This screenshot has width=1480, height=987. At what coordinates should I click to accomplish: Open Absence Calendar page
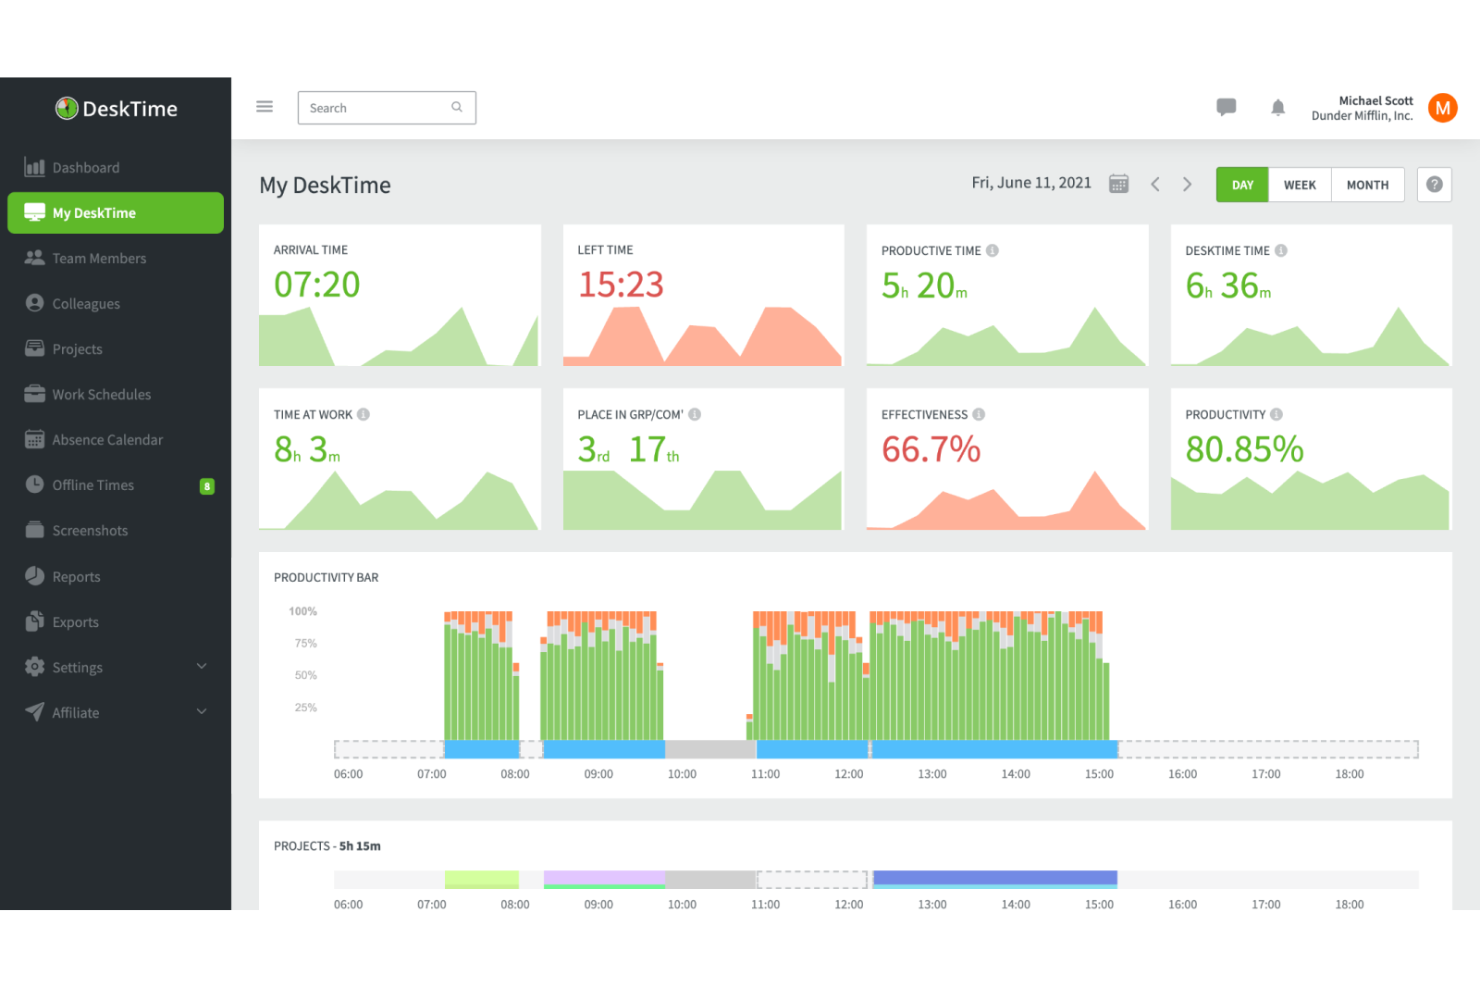pos(115,439)
